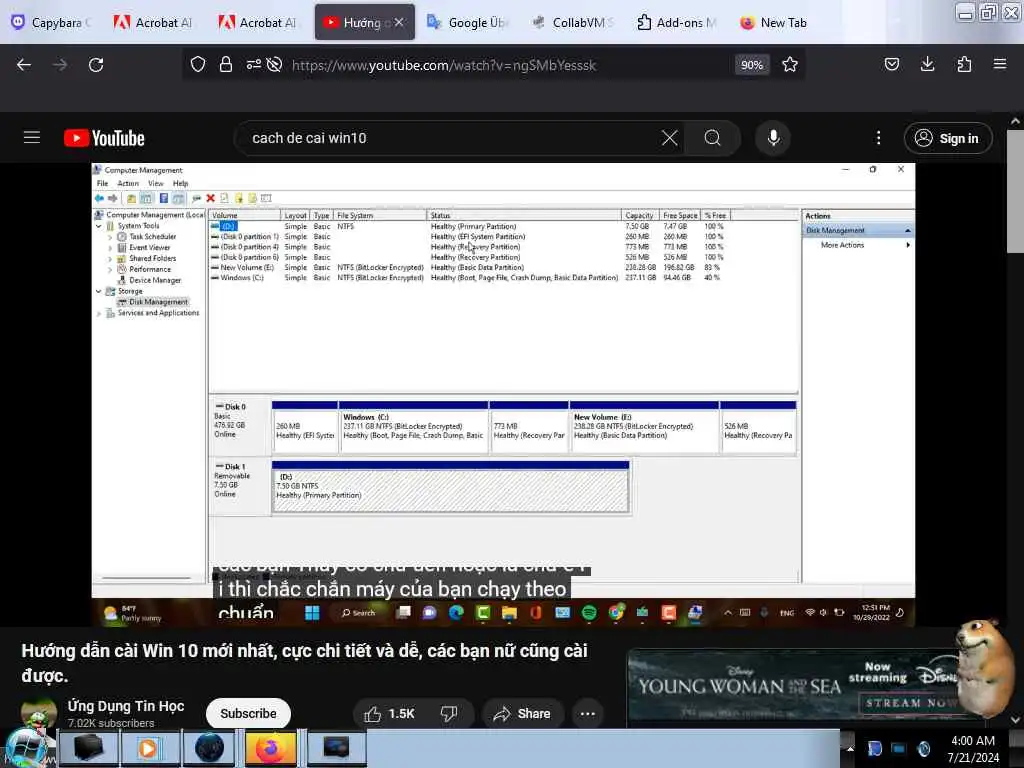Click the browser forward arrow

click(x=60, y=65)
